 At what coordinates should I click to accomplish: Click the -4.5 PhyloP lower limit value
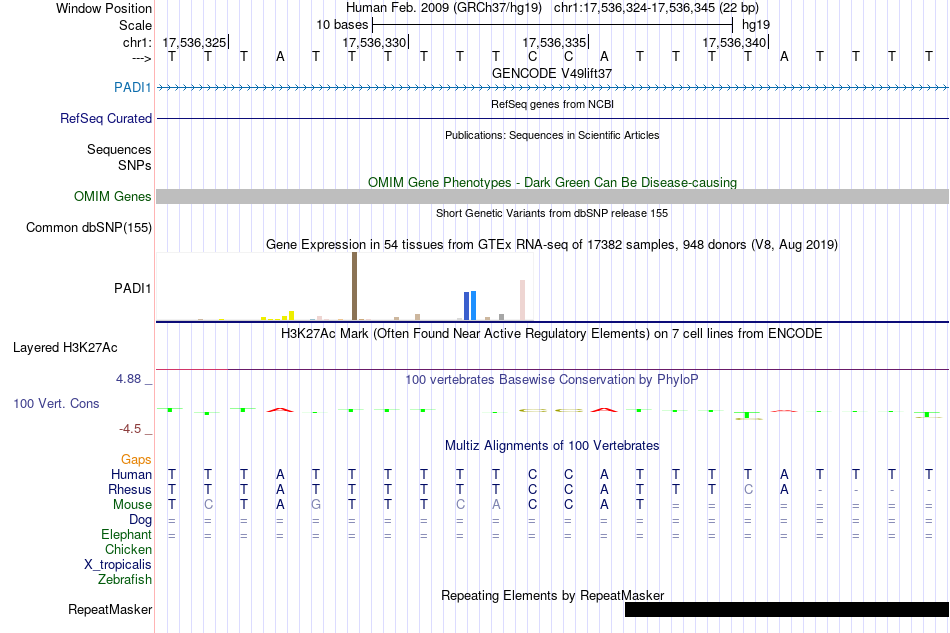(130, 429)
